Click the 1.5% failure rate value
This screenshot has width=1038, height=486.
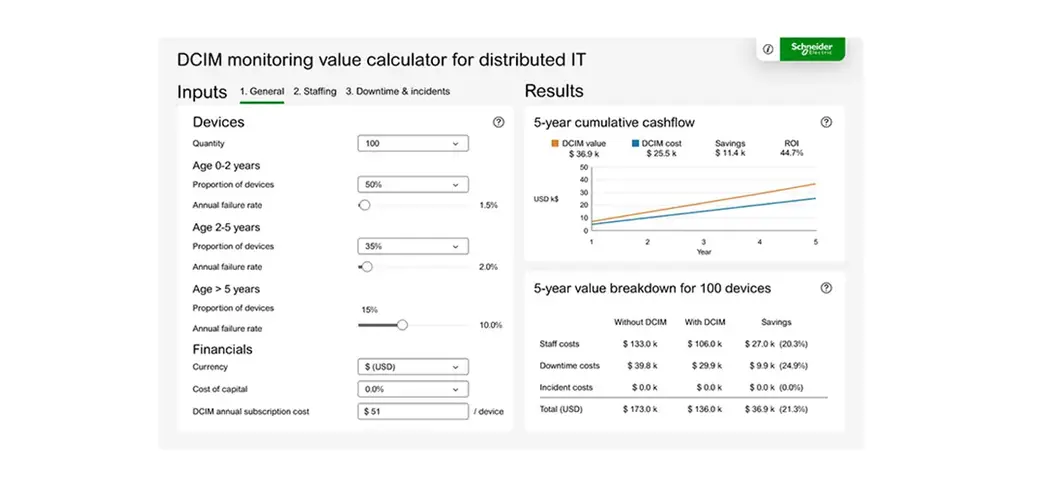(x=488, y=205)
